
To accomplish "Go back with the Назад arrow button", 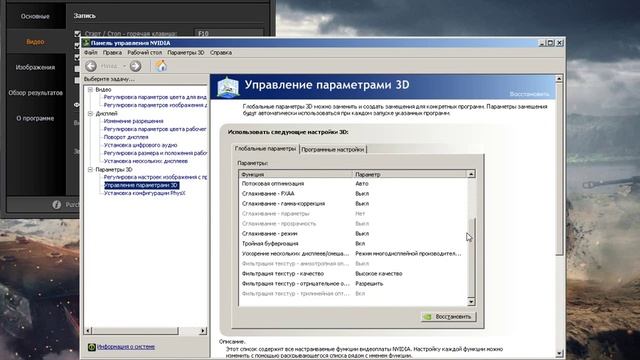I will (x=91, y=66).
